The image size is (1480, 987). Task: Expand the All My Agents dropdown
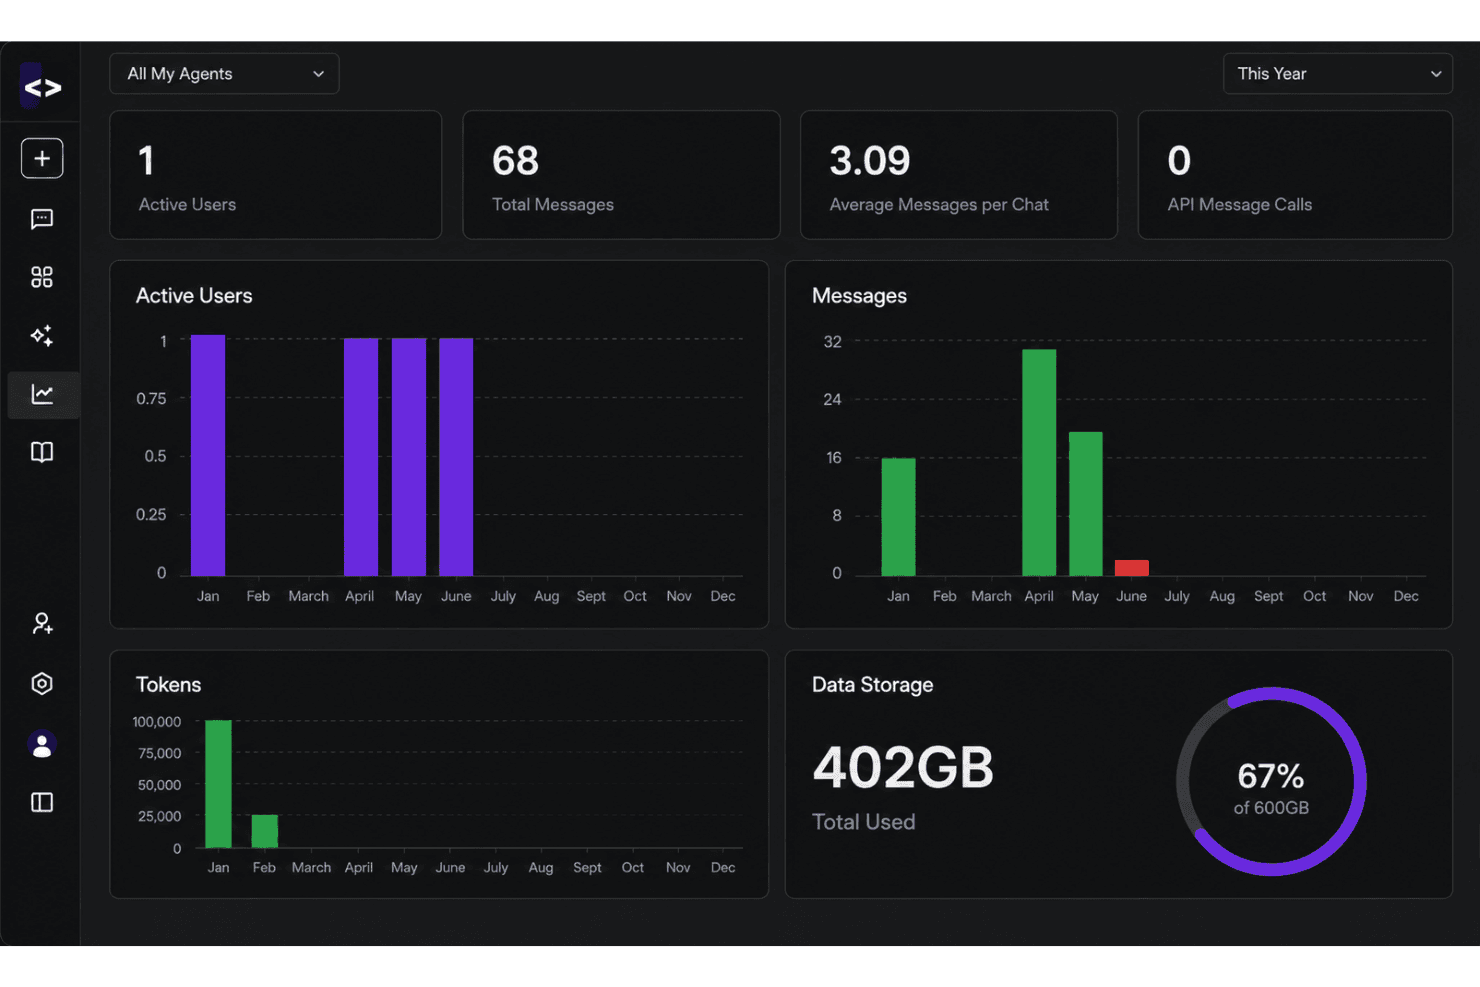[224, 74]
